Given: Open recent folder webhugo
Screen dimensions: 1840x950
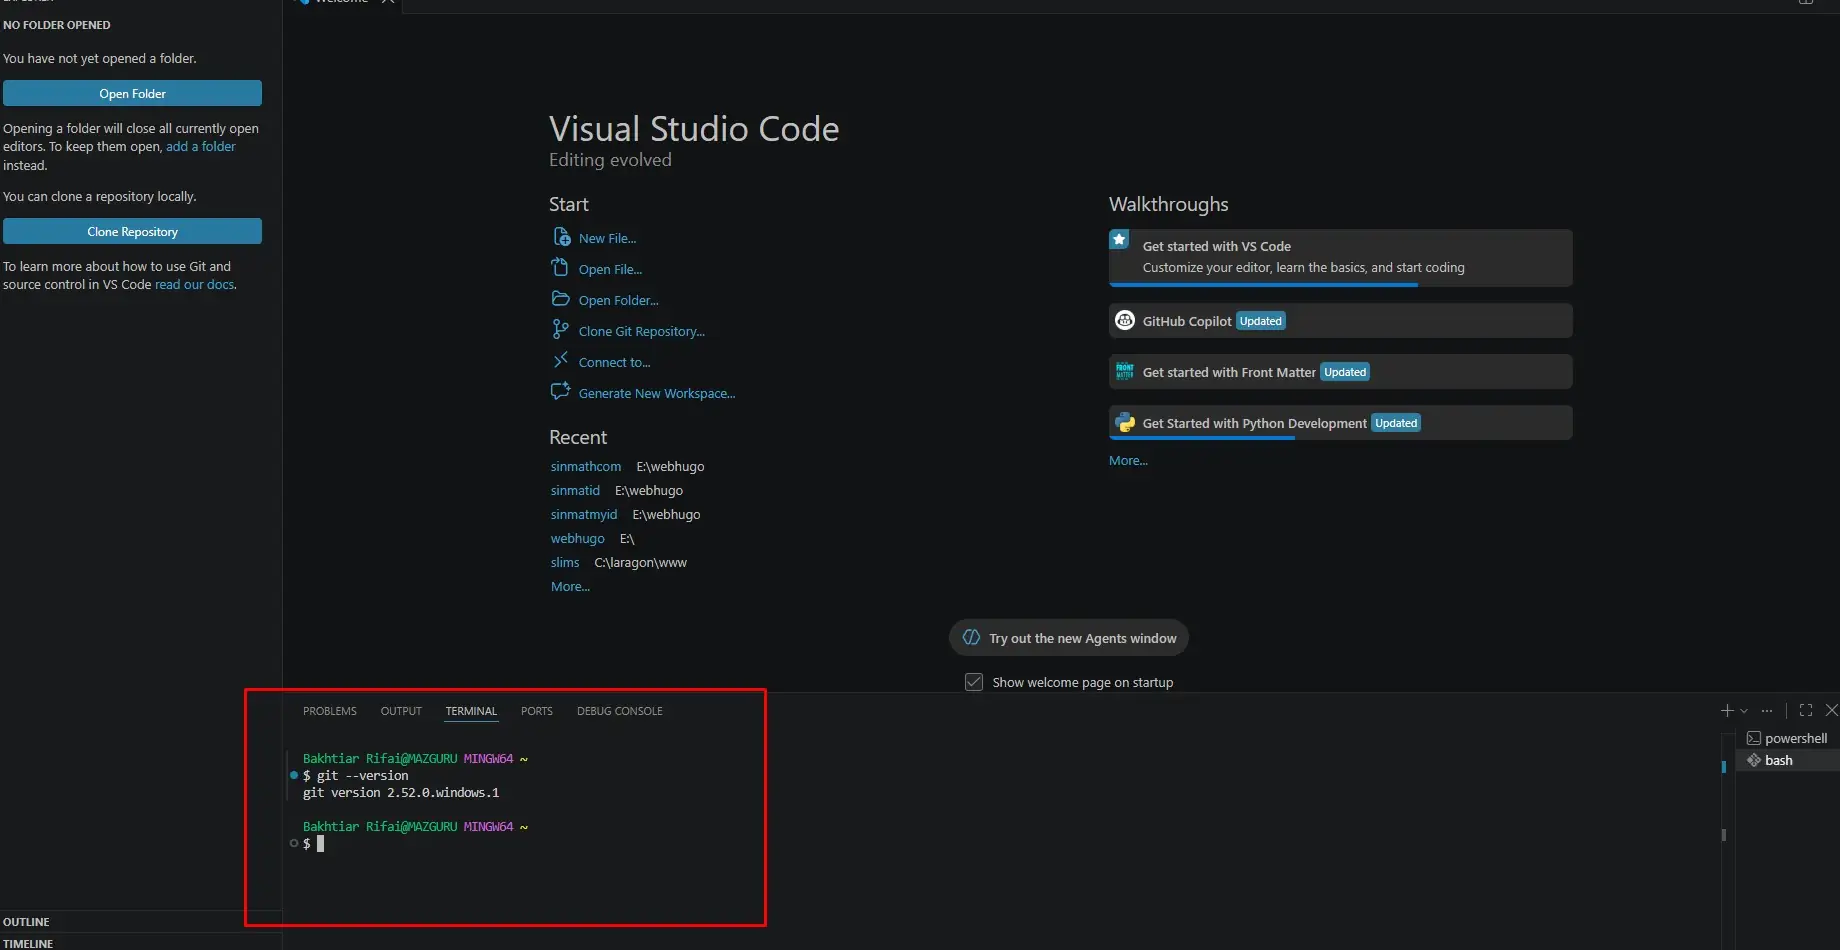Looking at the screenshot, I should click(577, 538).
